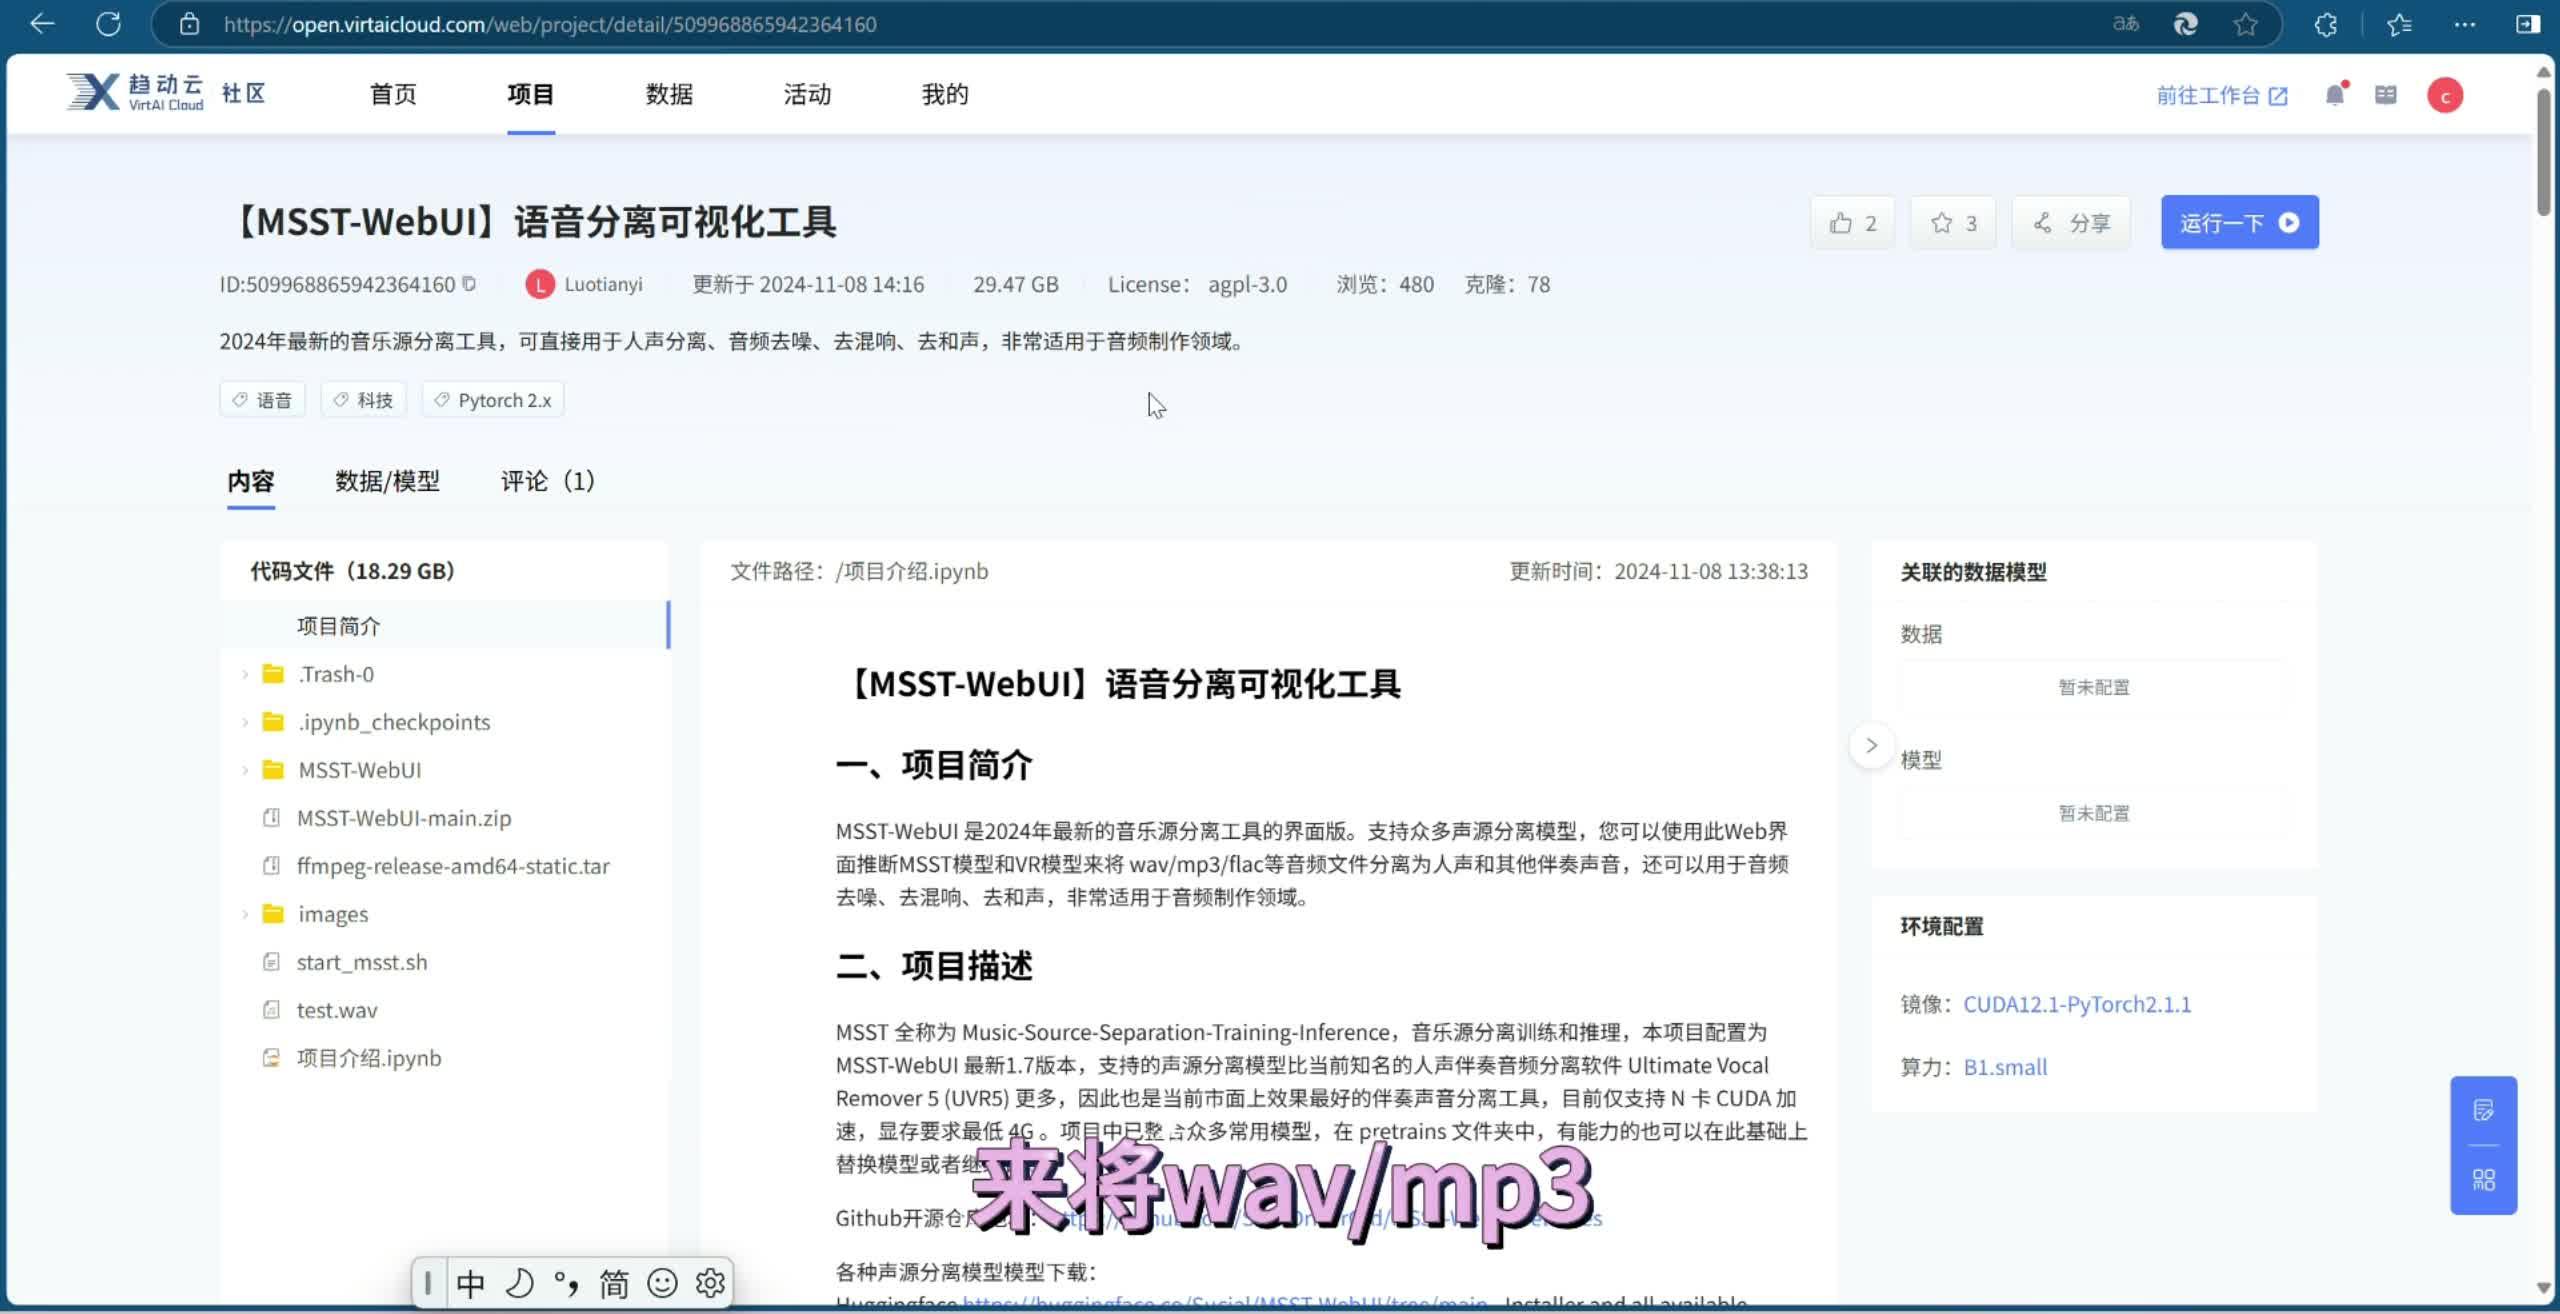Image resolution: width=2560 pixels, height=1314 pixels.
Task: Open the 活动 section in the top navigation
Action: (806, 94)
